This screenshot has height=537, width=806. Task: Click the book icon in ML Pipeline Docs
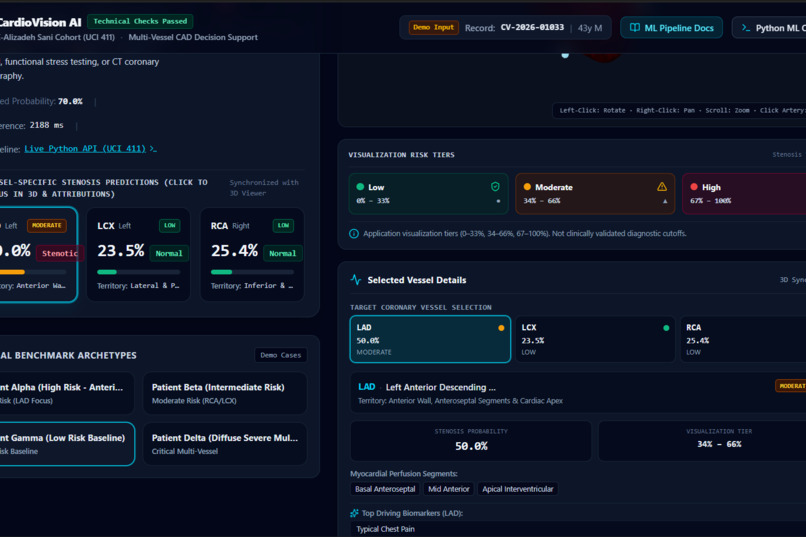tap(635, 28)
